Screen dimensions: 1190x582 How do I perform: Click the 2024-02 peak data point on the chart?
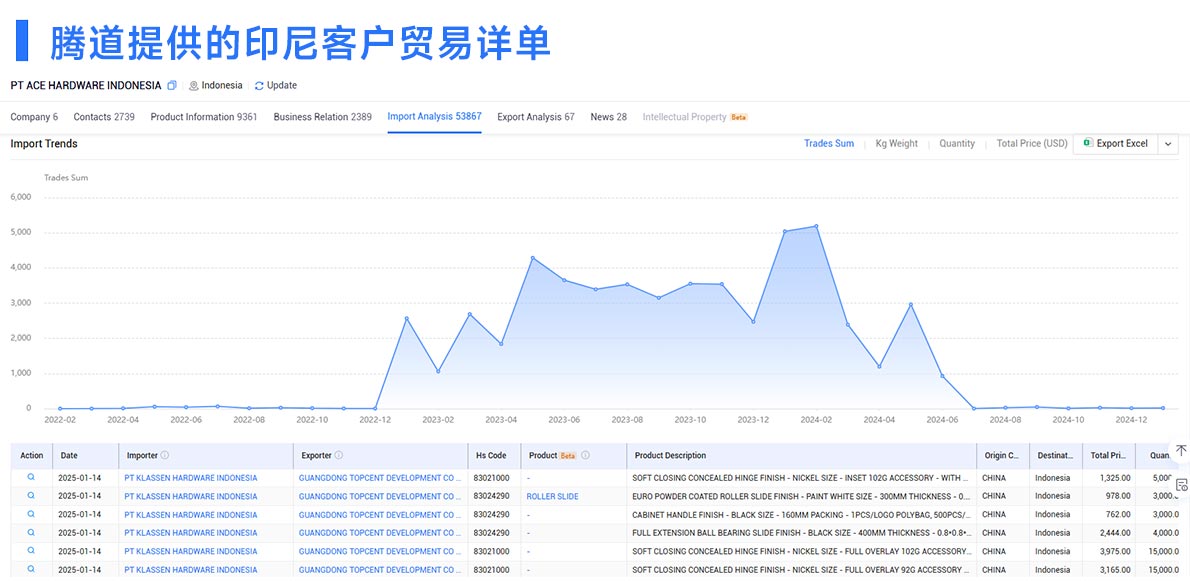click(x=816, y=226)
